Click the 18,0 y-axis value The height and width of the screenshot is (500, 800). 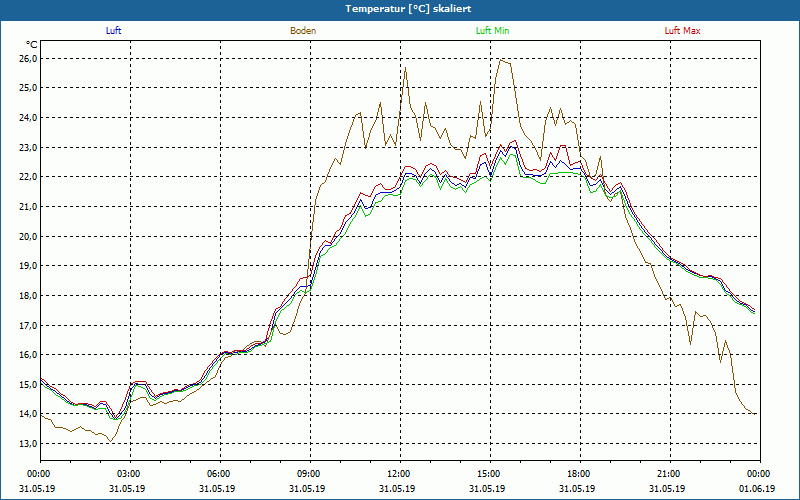28,295
